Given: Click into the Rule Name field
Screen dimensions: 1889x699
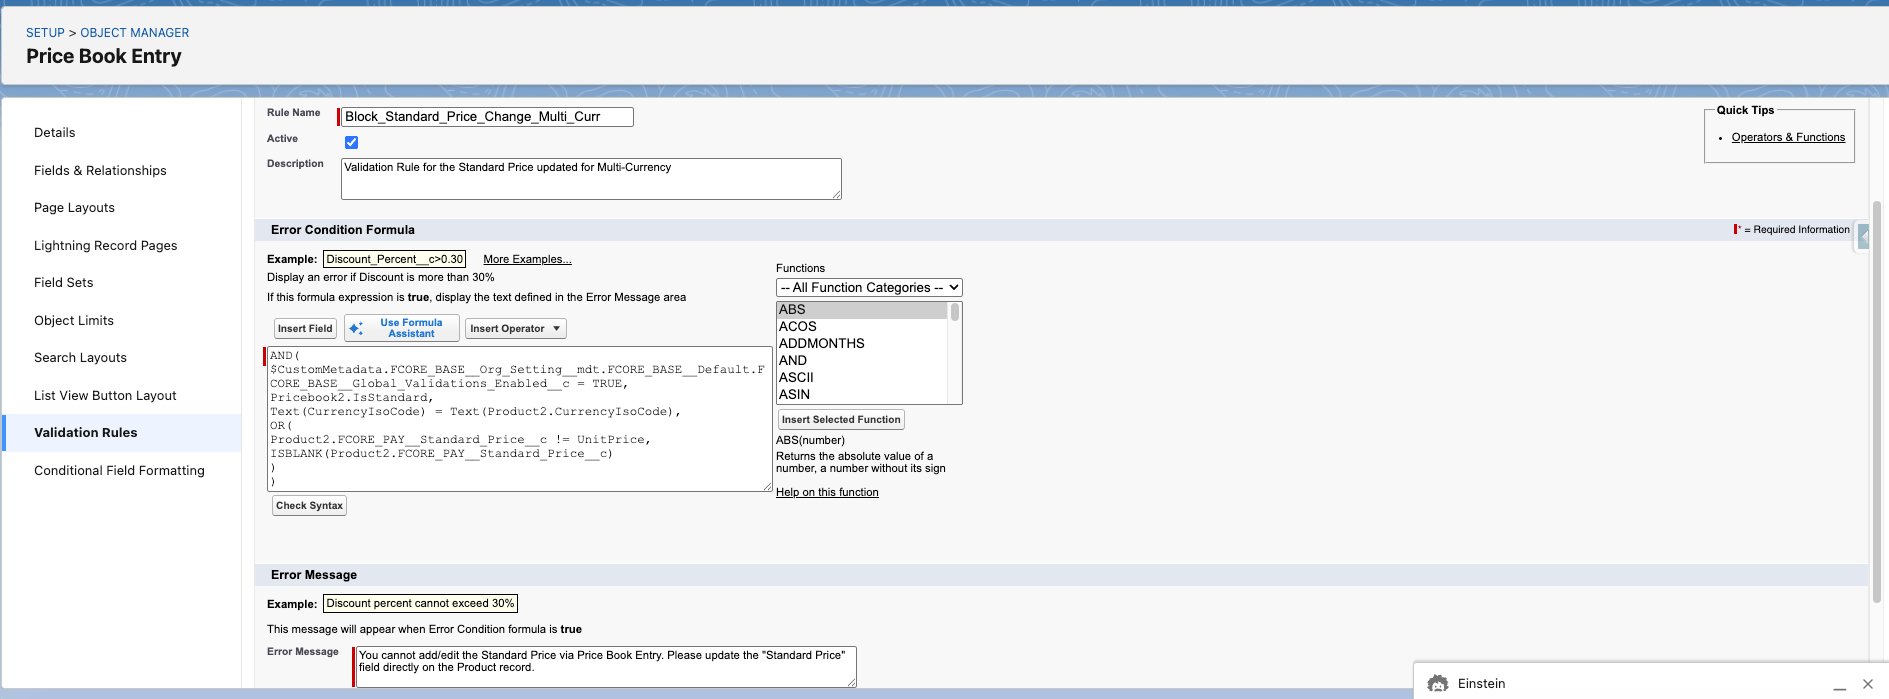Looking at the screenshot, I should coord(487,117).
